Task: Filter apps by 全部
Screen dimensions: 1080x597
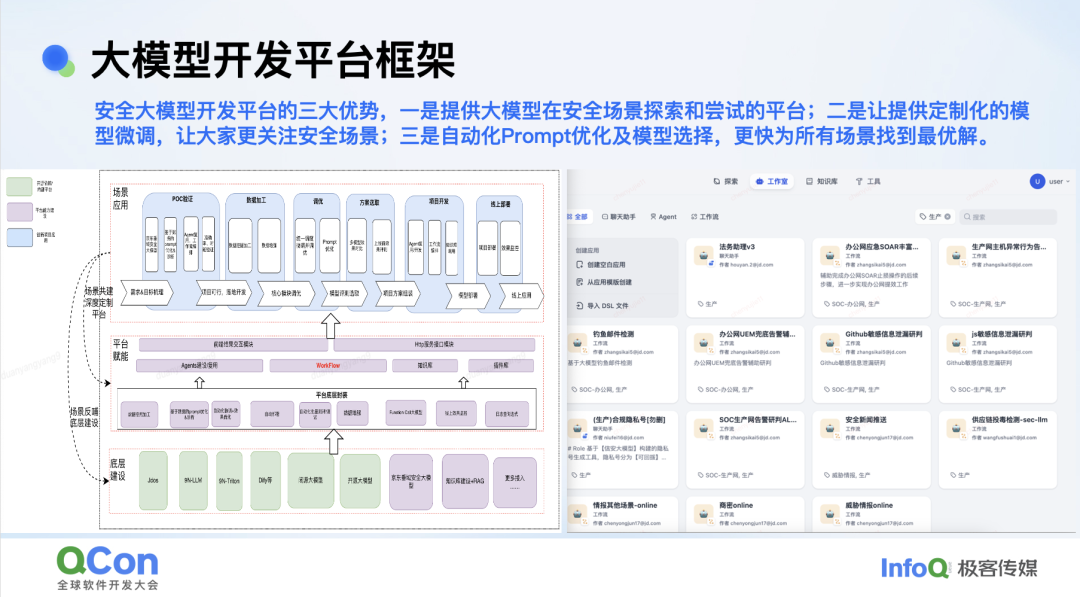Action: pyautogui.click(x=577, y=216)
